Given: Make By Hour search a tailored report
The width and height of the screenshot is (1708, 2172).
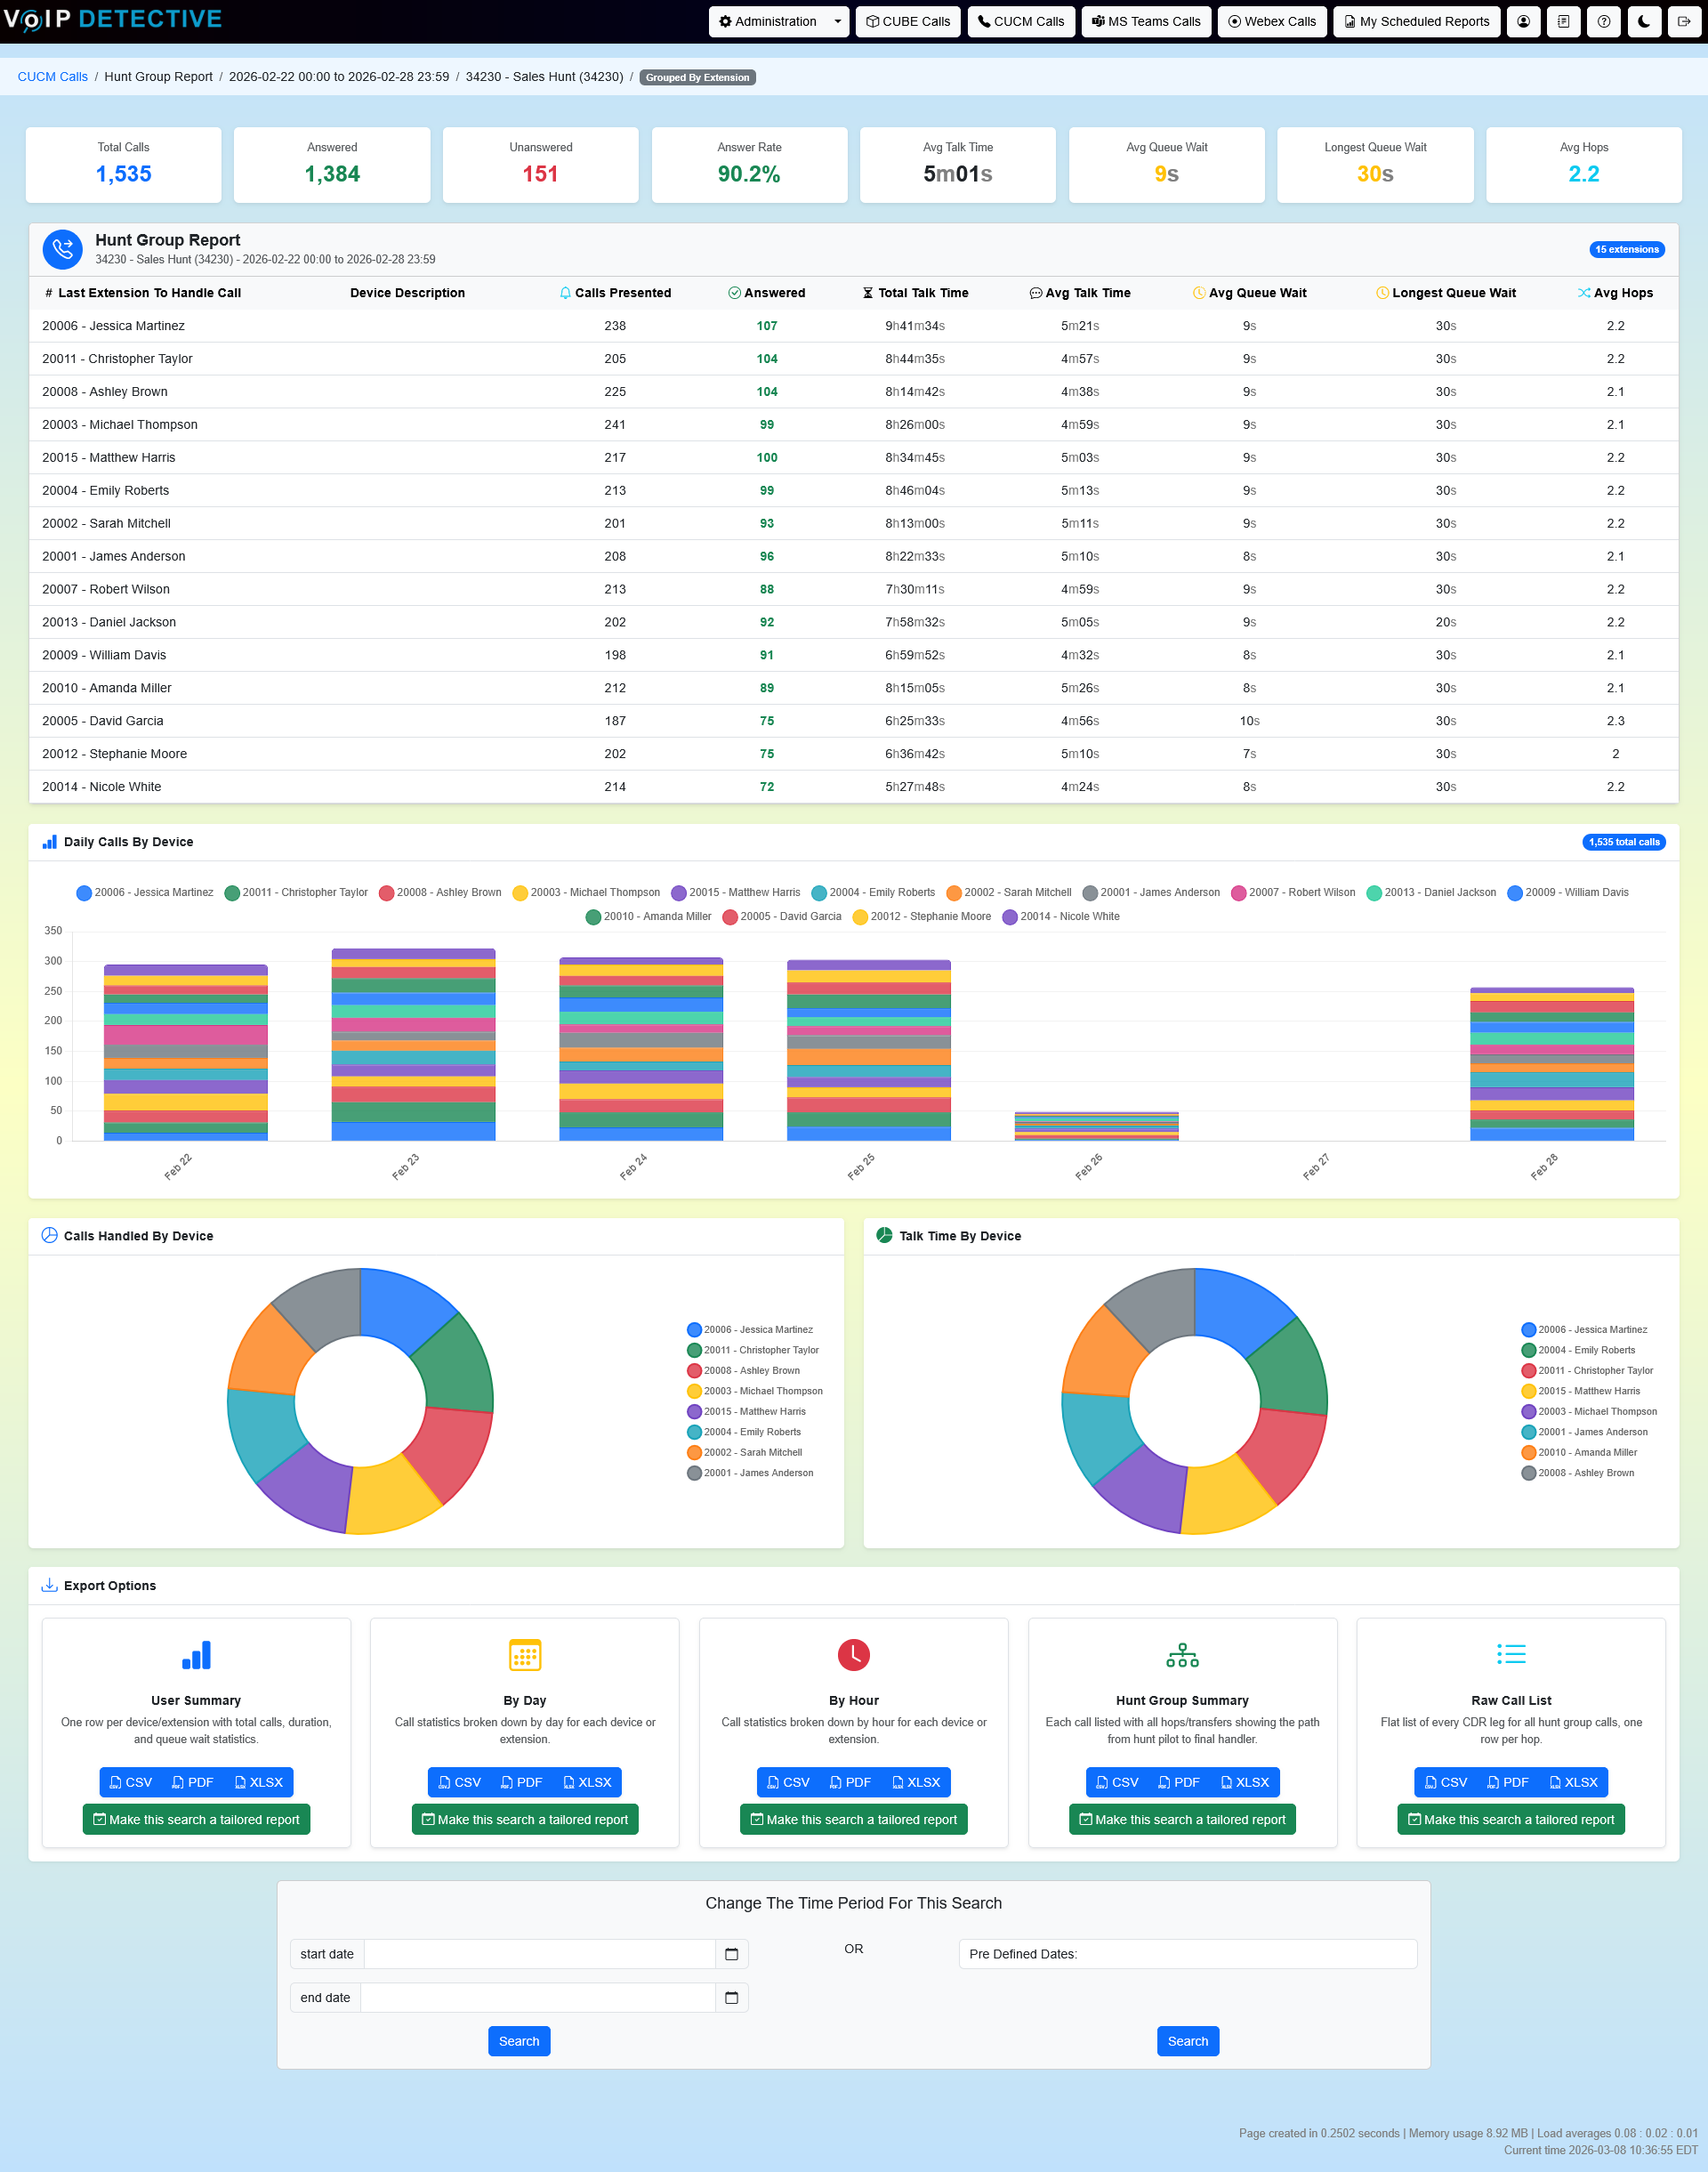Looking at the screenshot, I should point(853,1819).
